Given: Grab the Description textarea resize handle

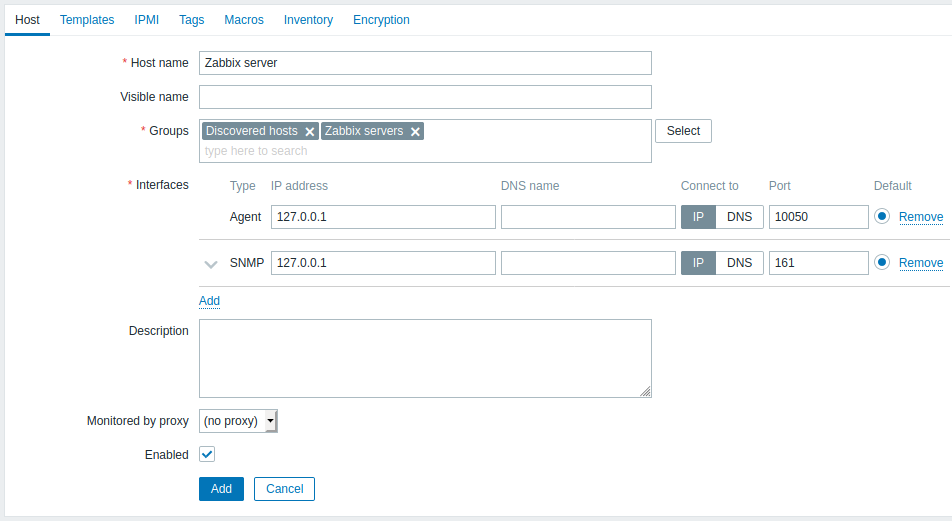Looking at the screenshot, I should 645,392.
